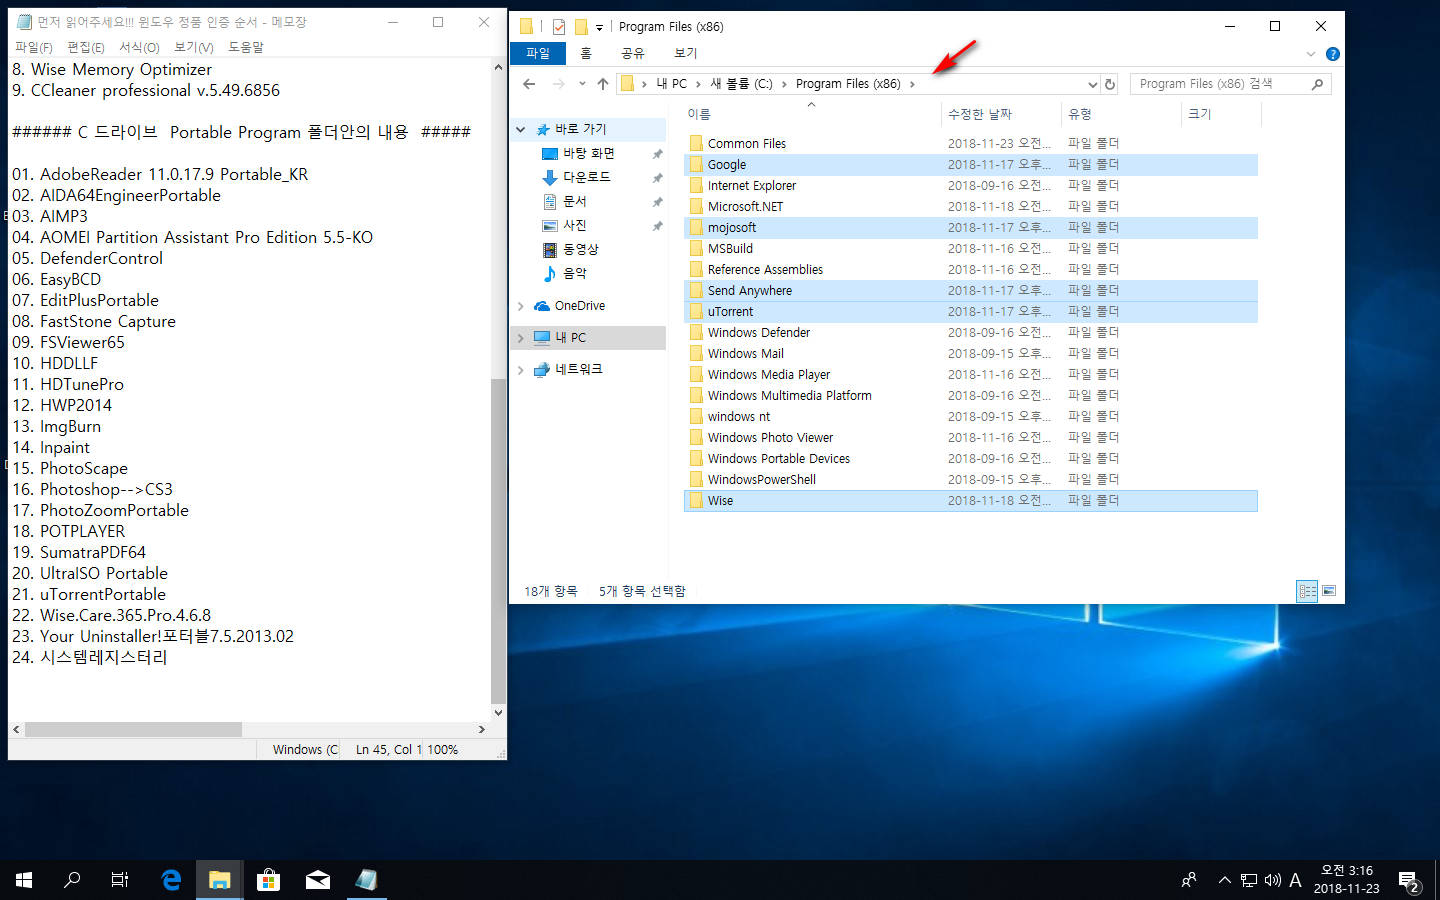1440x900 pixels.
Task: Expand breadcrumb arrow after Program Files (x86)
Action: pos(912,84)
